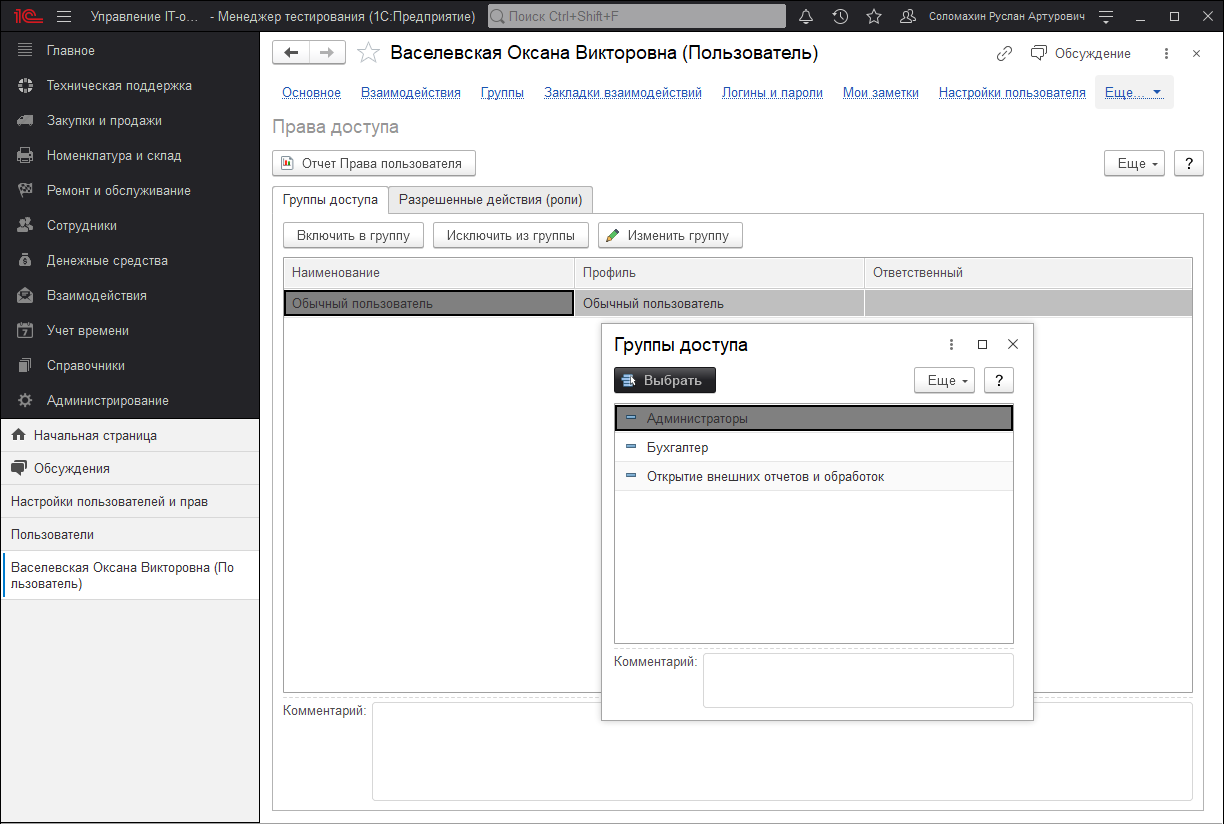
Task: Select Бухгалтер in access groups list
Action: [677, 447]
